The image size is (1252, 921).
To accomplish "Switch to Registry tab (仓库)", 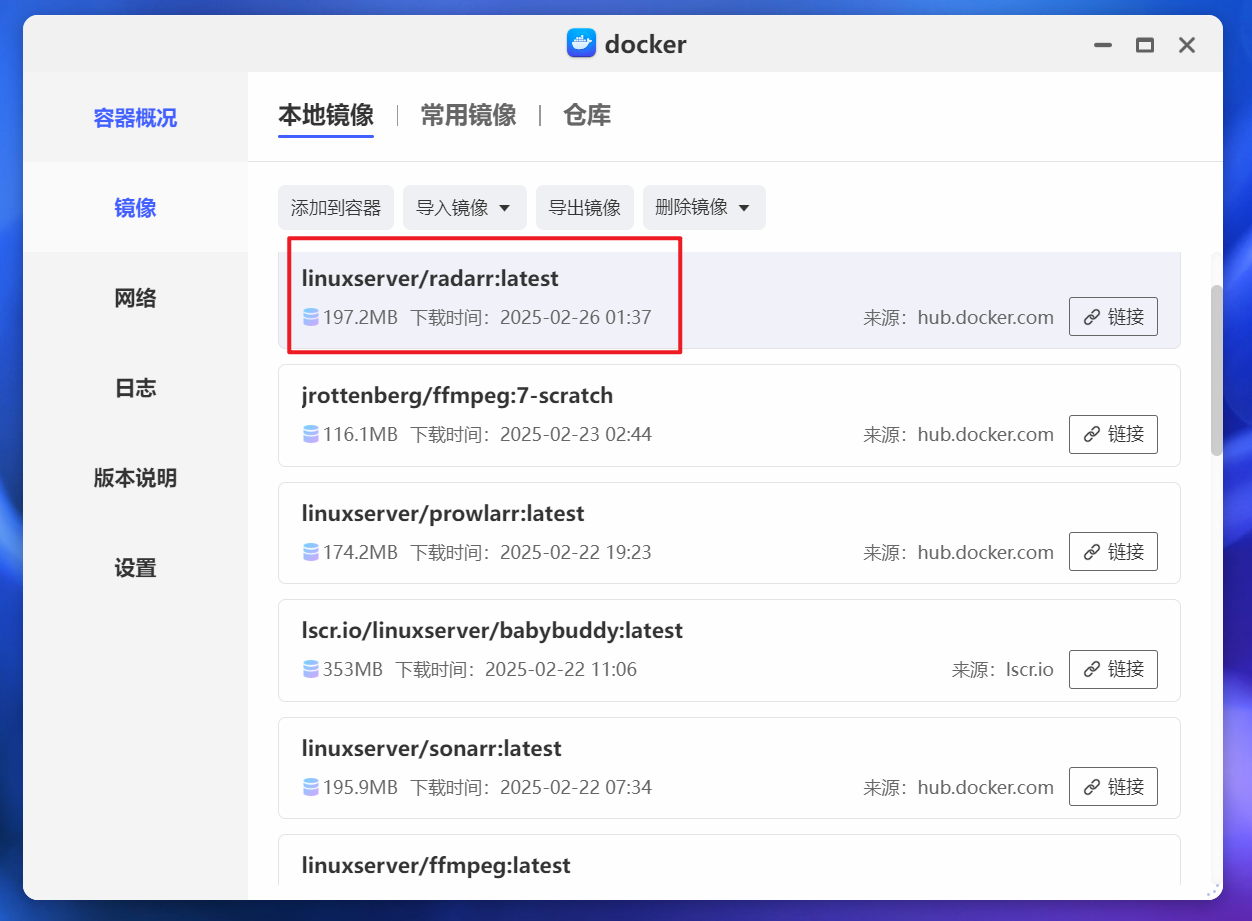I will pyautogui.click(x=587, y=115).
